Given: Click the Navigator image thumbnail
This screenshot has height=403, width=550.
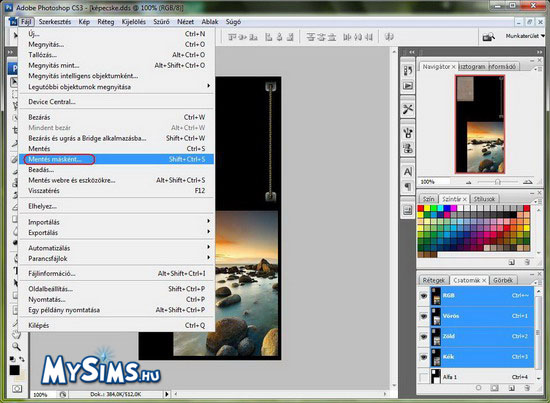Looking at the screenshot, I should [480, 124].
